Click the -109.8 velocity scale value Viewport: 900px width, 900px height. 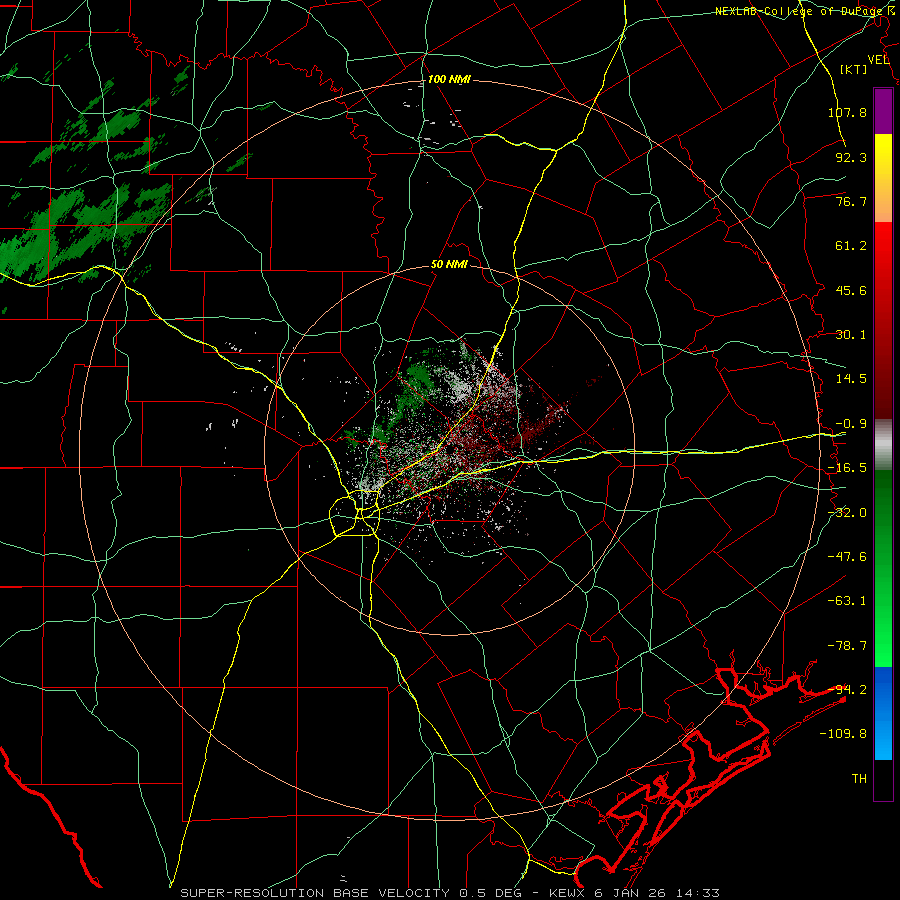[844, 734]
